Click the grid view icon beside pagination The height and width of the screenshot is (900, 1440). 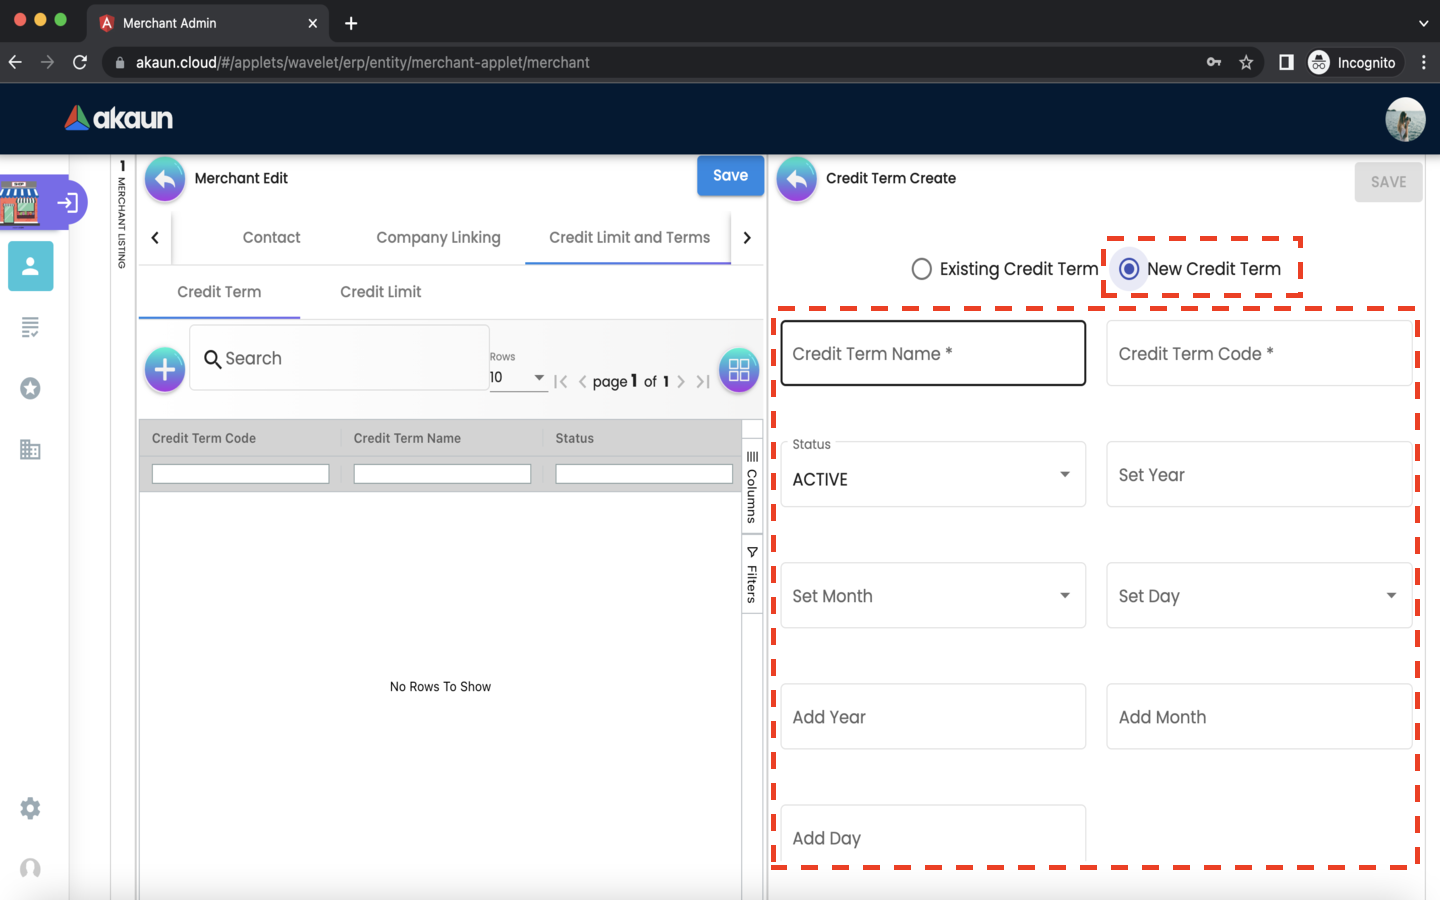pos(739,370)
